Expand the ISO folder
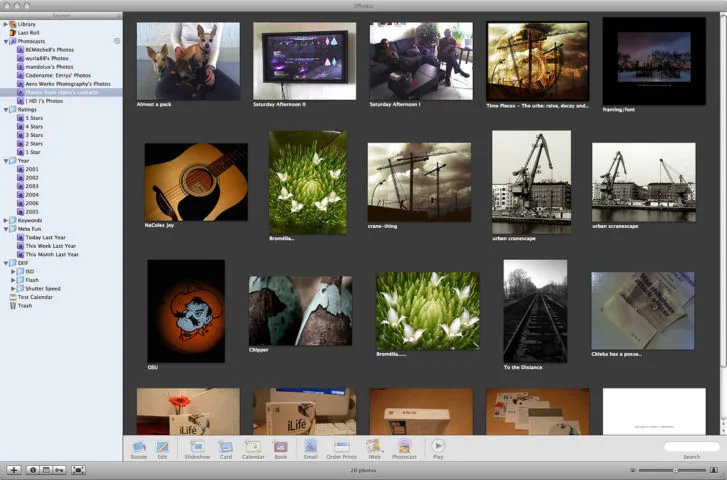Viewport: 727px width, 480px height. click(x=13, y=271)
